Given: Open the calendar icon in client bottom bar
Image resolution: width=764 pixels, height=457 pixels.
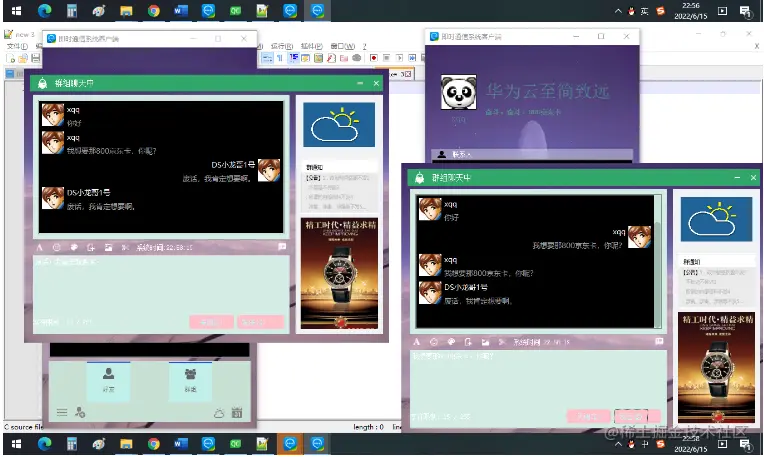Looking at the screenshot, I should click(237, 413).
